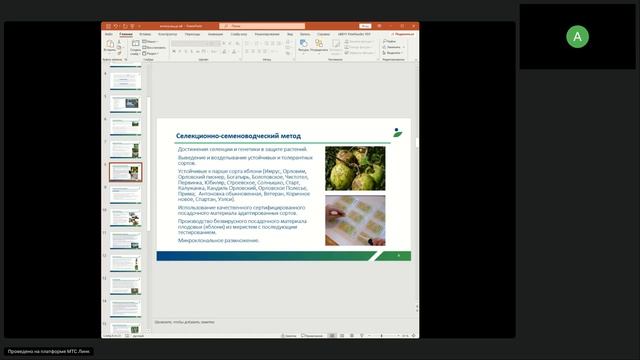Viewport: 640px width, 360px height.
Task: Click participant avatar with letter A
Action: tap(577, 37)
